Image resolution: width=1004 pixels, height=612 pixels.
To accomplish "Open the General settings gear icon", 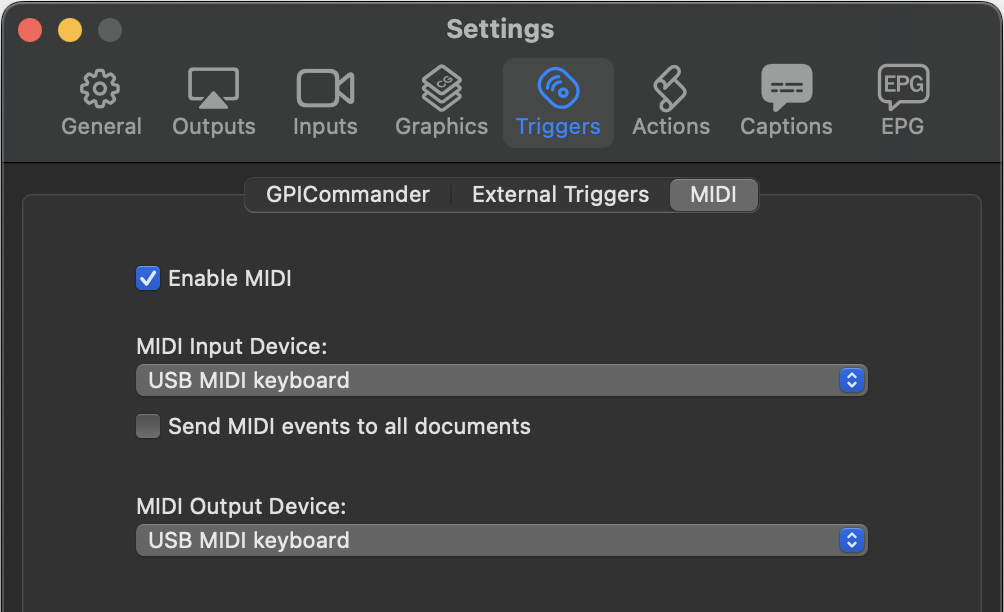I will click(x=100, y=88).
